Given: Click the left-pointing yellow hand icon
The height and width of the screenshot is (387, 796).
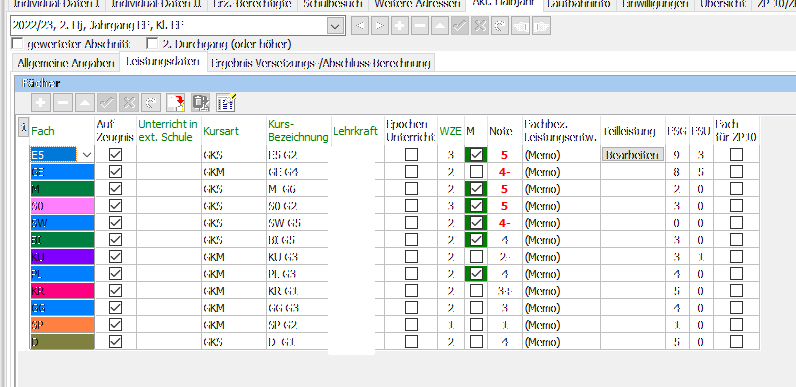Looking at the screenshot, I should (520, 26).
